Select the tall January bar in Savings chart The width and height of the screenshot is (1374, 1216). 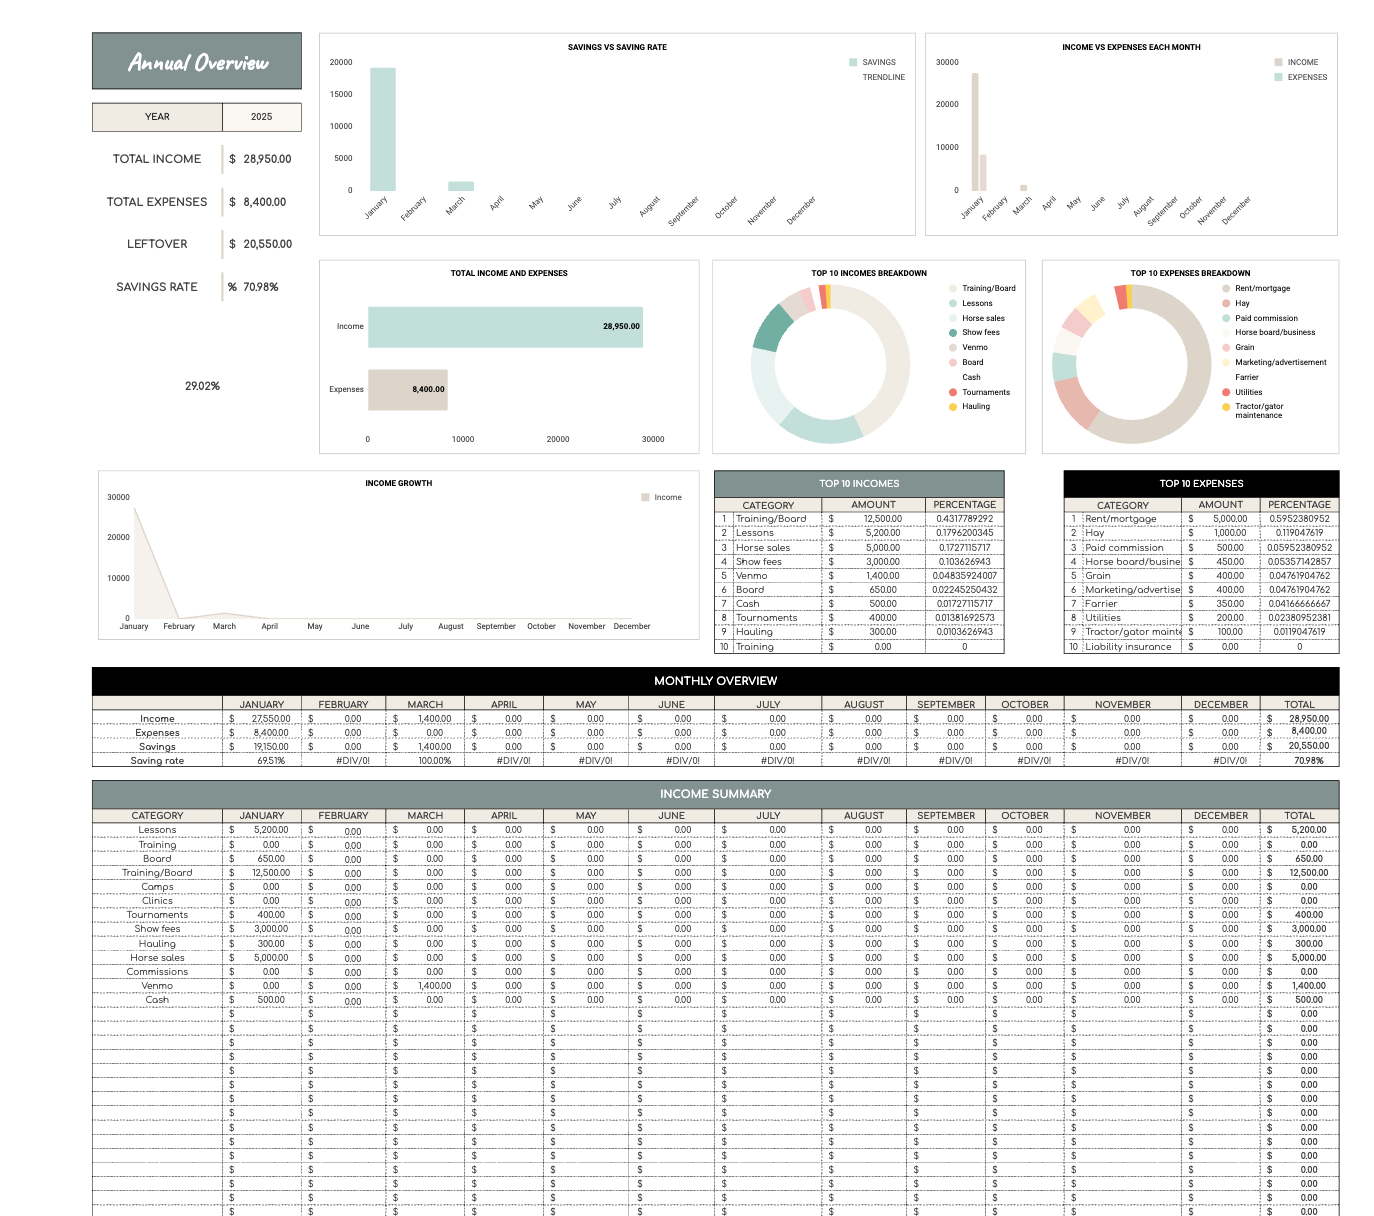pos(383,129)
